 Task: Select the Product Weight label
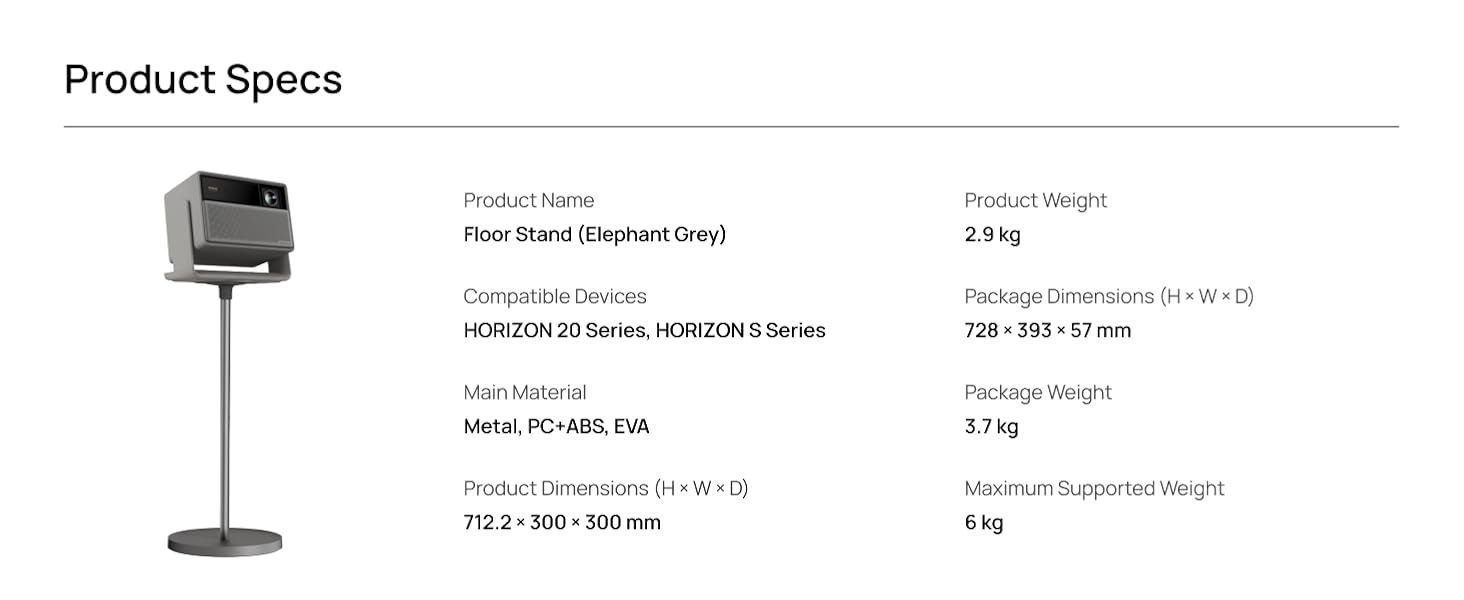[1035, 200]
